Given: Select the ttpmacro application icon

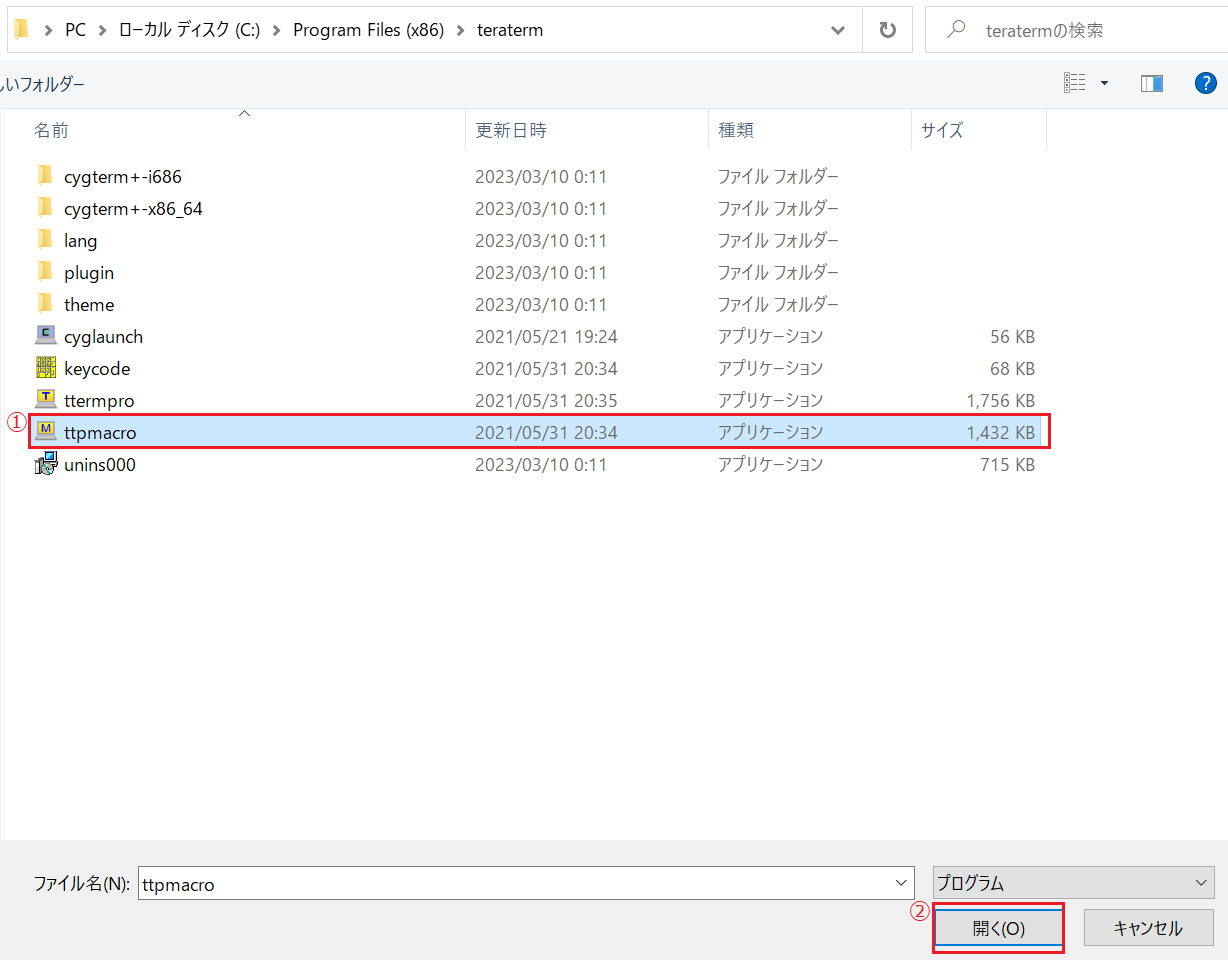Looking at the screenshot, I should [x=46, y=432].
